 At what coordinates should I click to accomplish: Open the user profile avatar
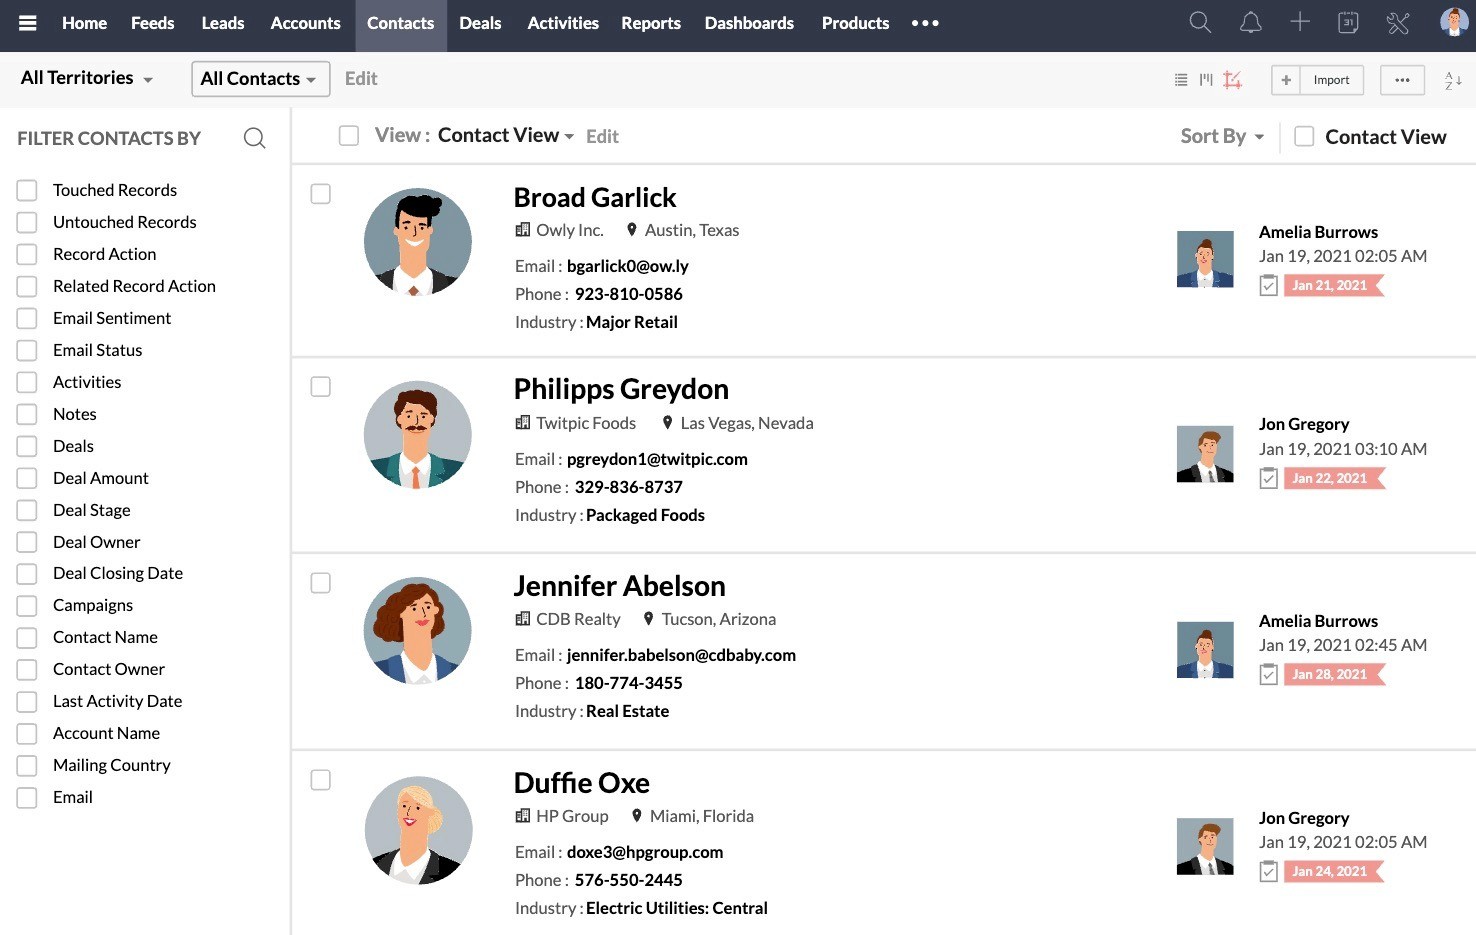[1453, 22]
